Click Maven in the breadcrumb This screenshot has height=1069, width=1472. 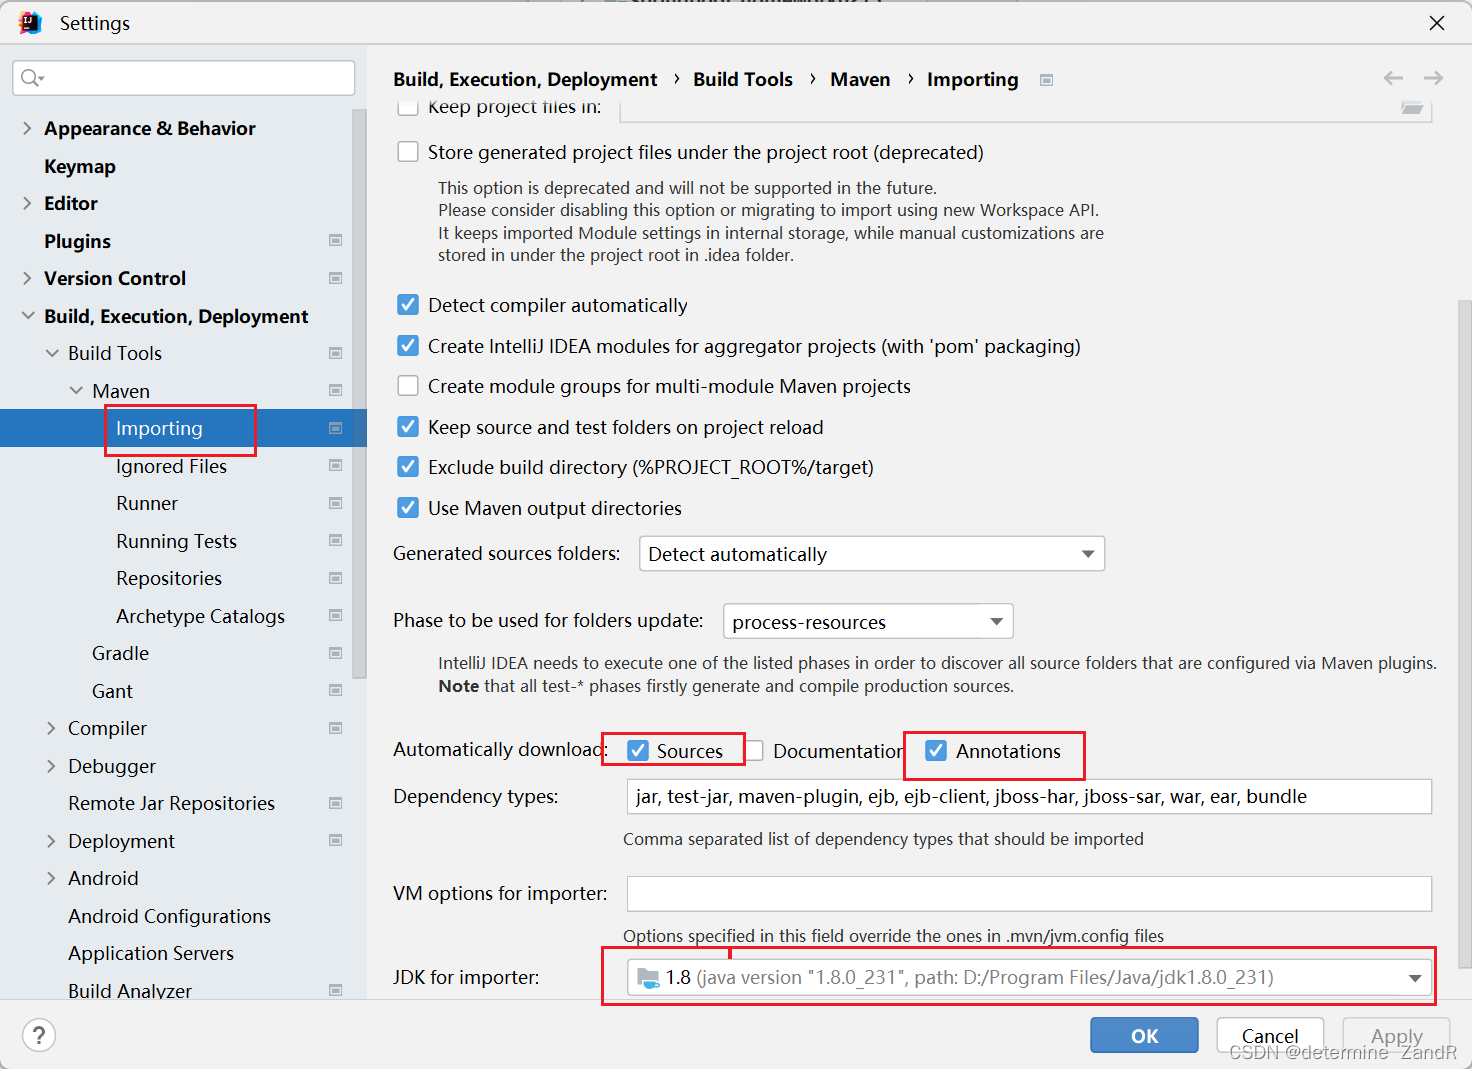pyautogui.click(x=860, y=79)
